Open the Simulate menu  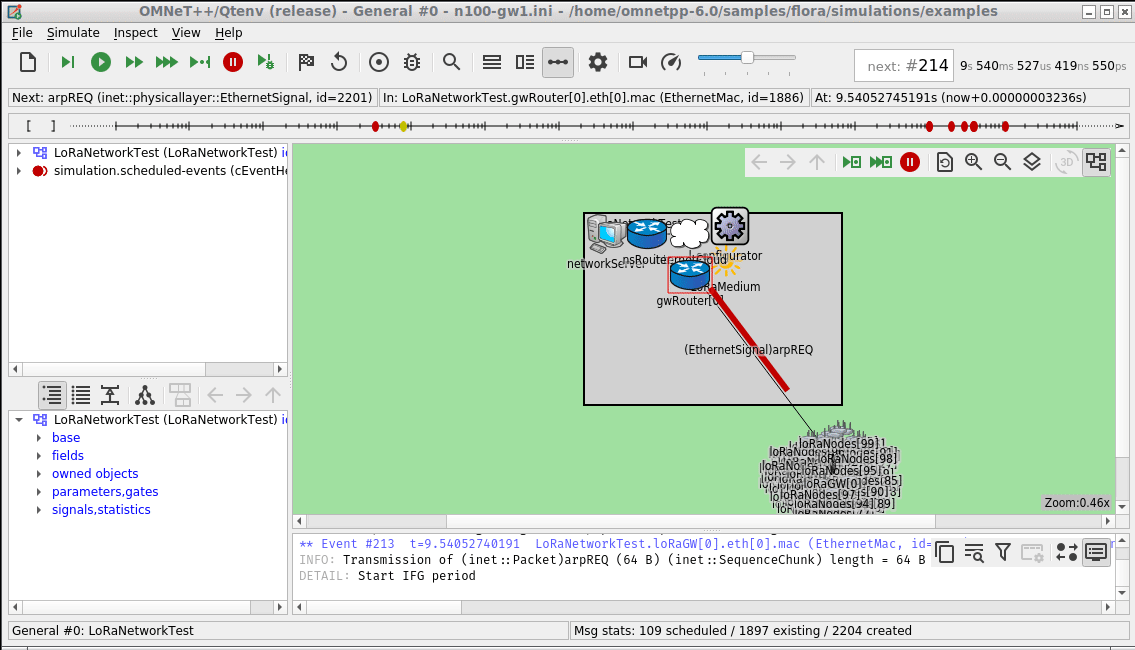tap(73, 33)
